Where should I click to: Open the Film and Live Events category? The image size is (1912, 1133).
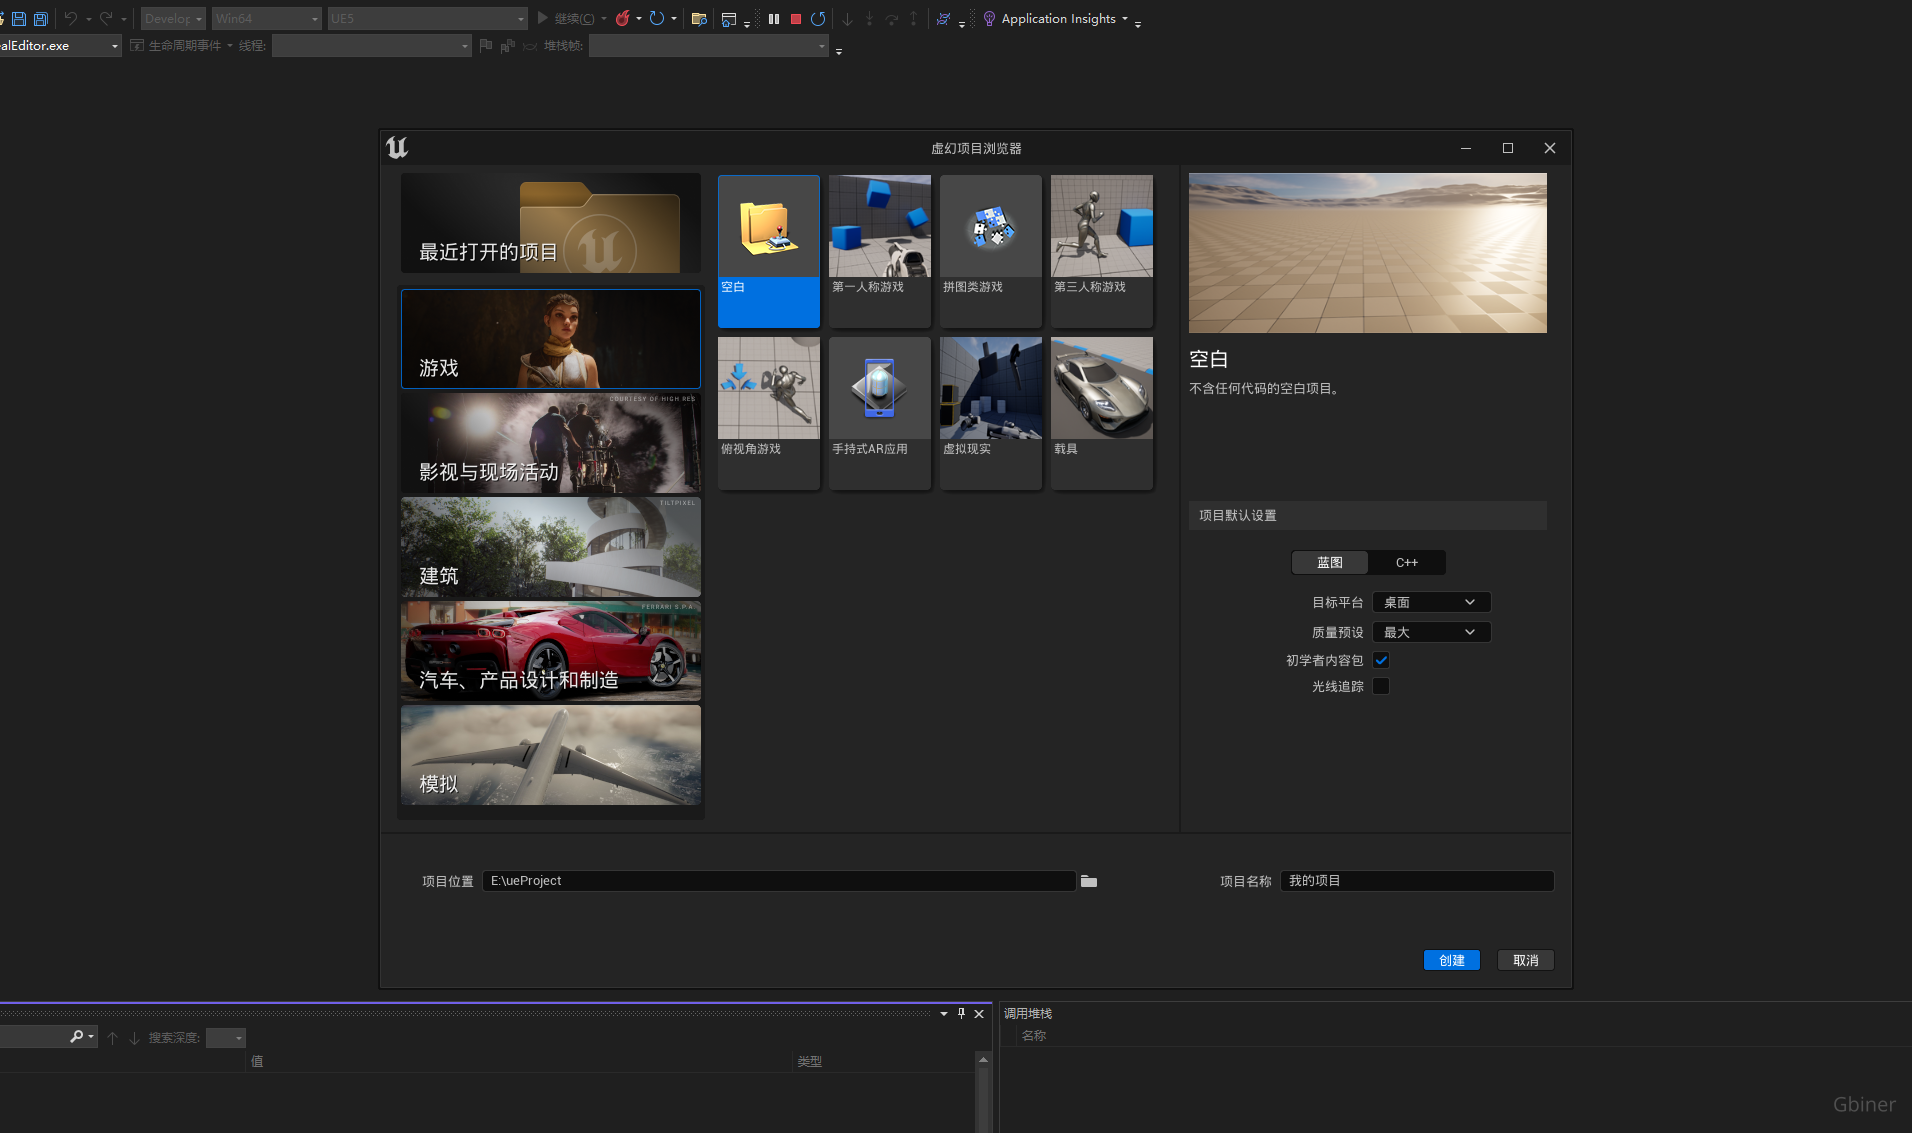click(x=550, y=443)
